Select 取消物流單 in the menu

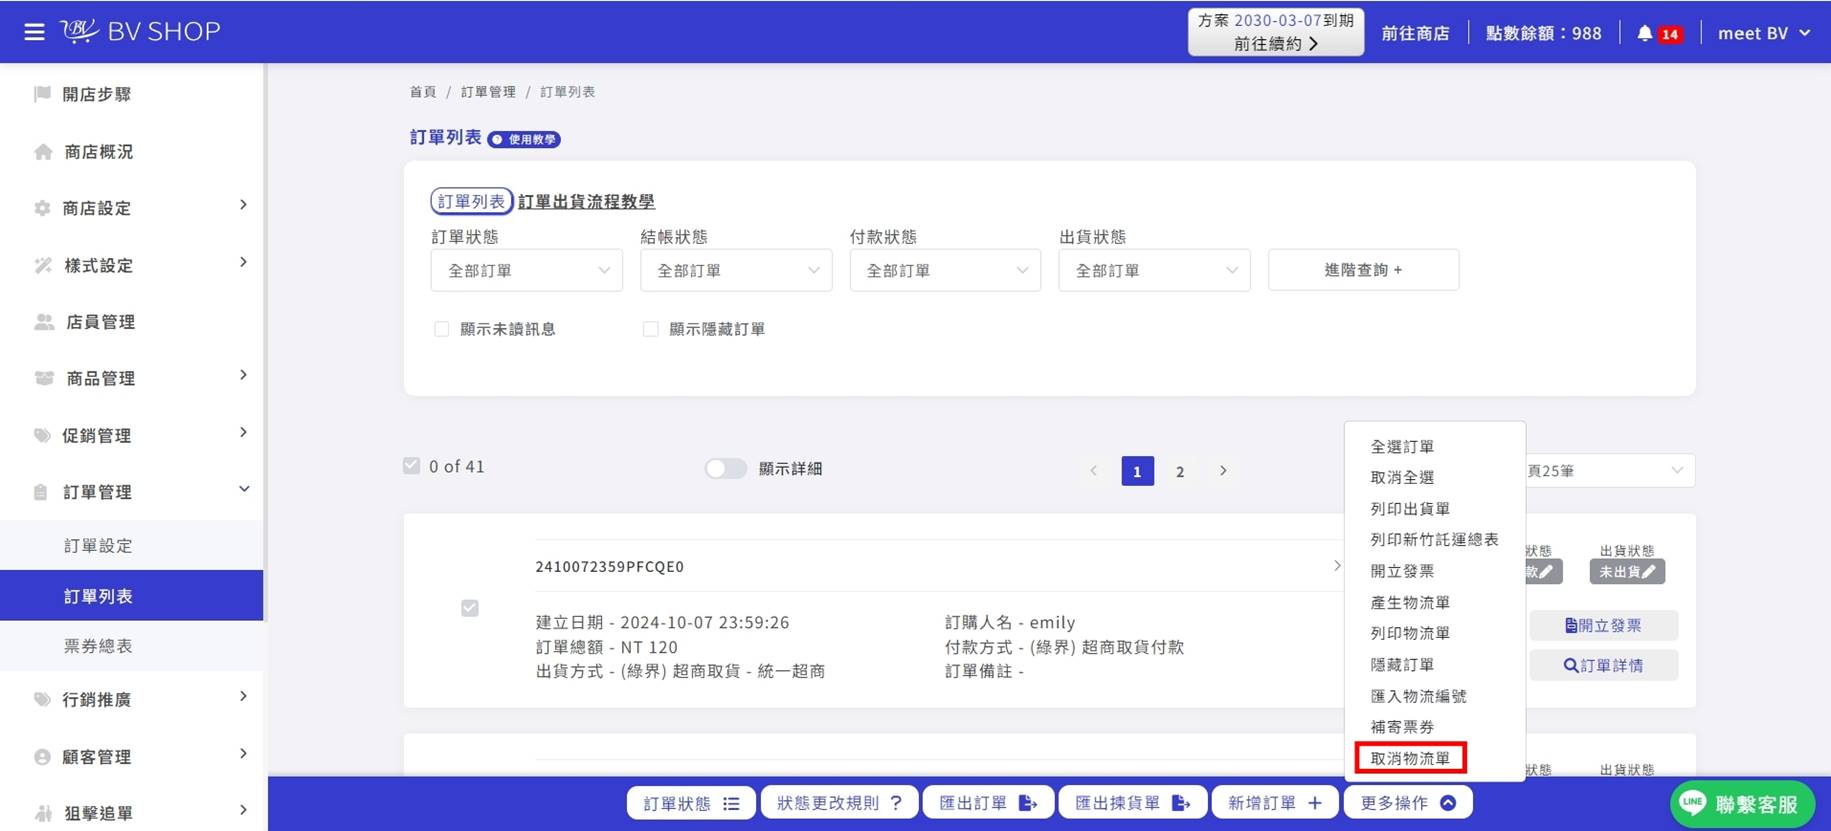tap(1410, 758)
